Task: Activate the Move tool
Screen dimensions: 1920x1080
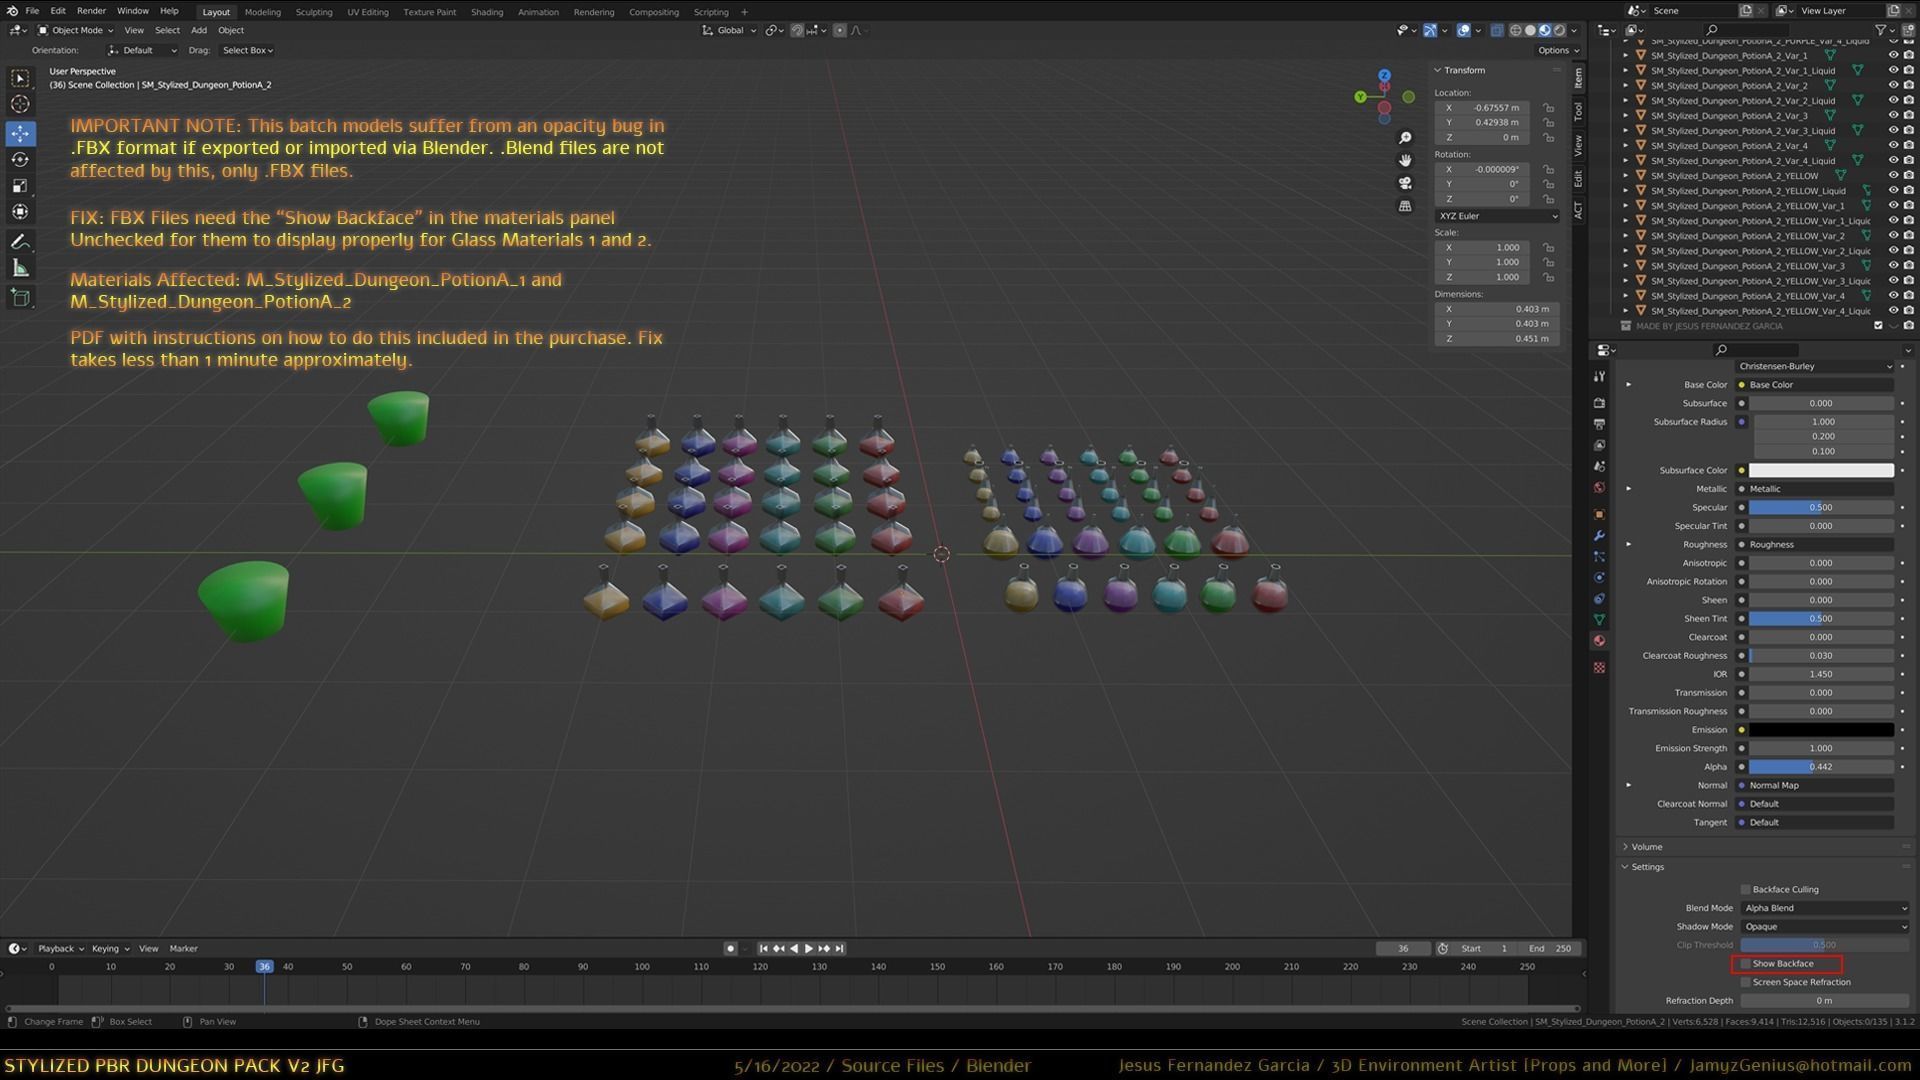Action: [20, 133]
